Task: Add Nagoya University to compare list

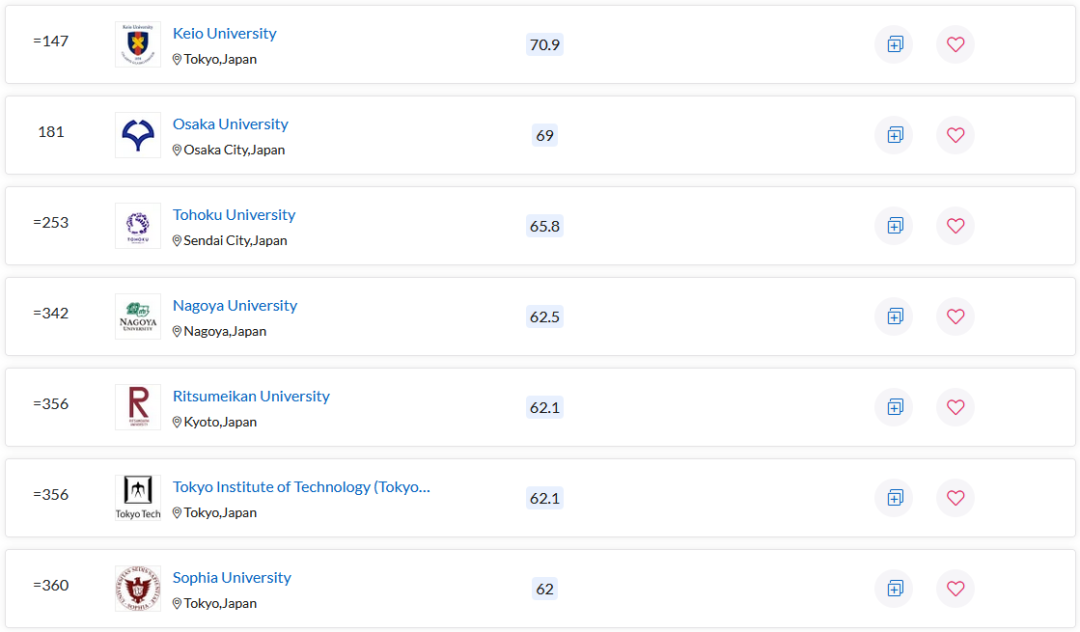Action: [x=894, y=316]
